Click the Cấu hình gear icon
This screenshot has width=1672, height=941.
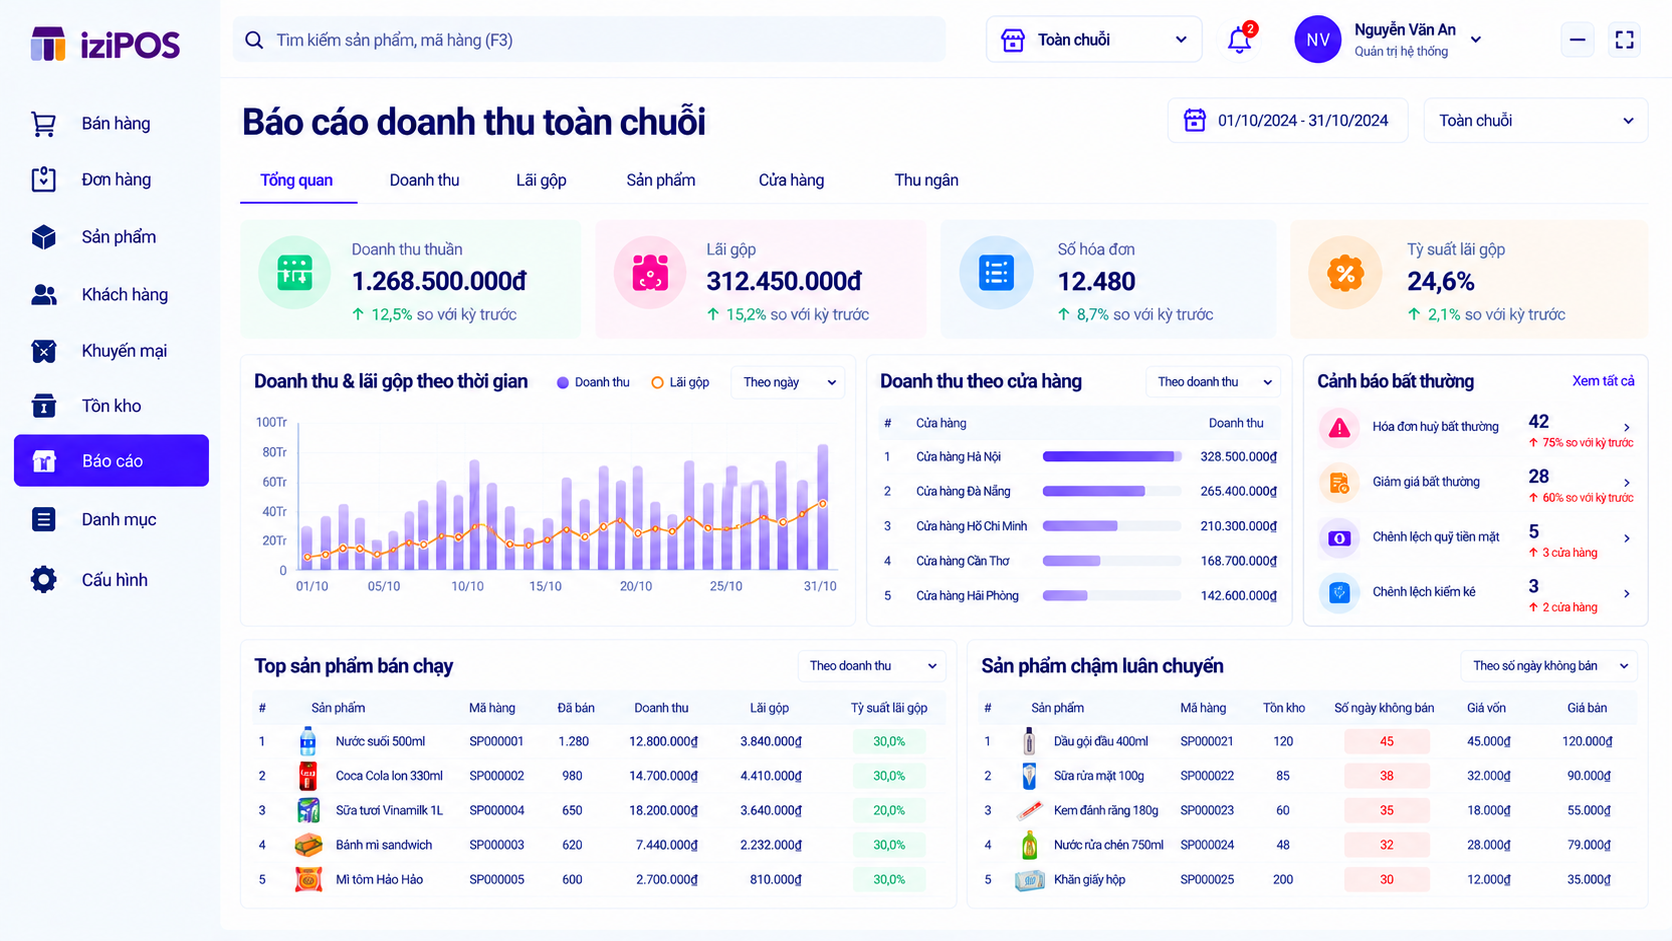pos(43,579)
